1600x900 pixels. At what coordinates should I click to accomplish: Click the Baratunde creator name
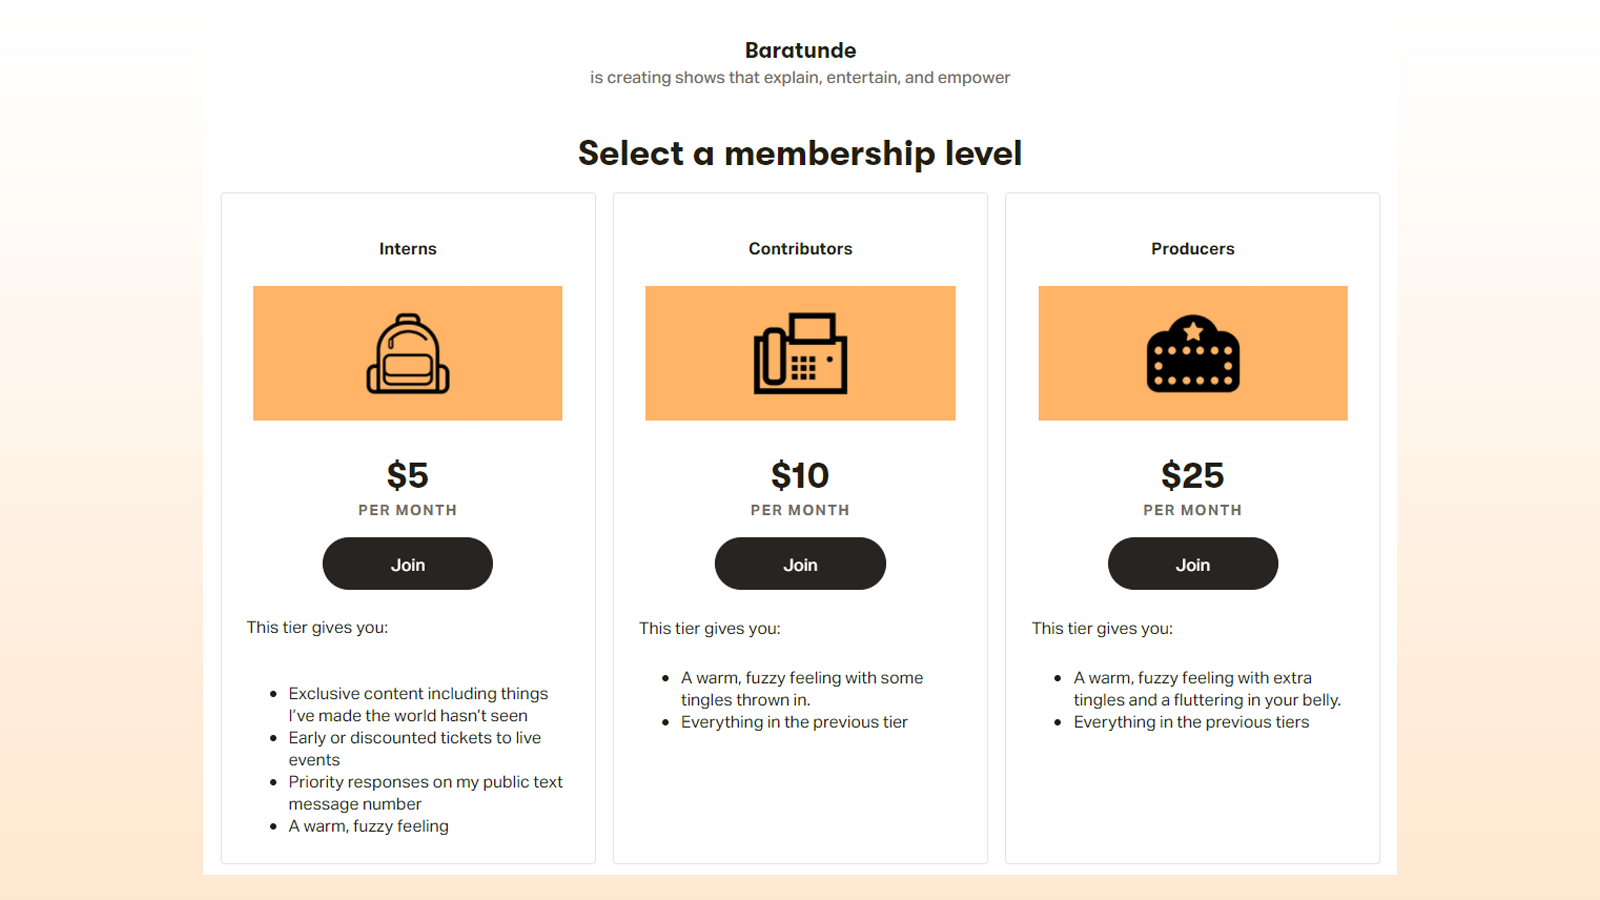[x=800, y=50]
